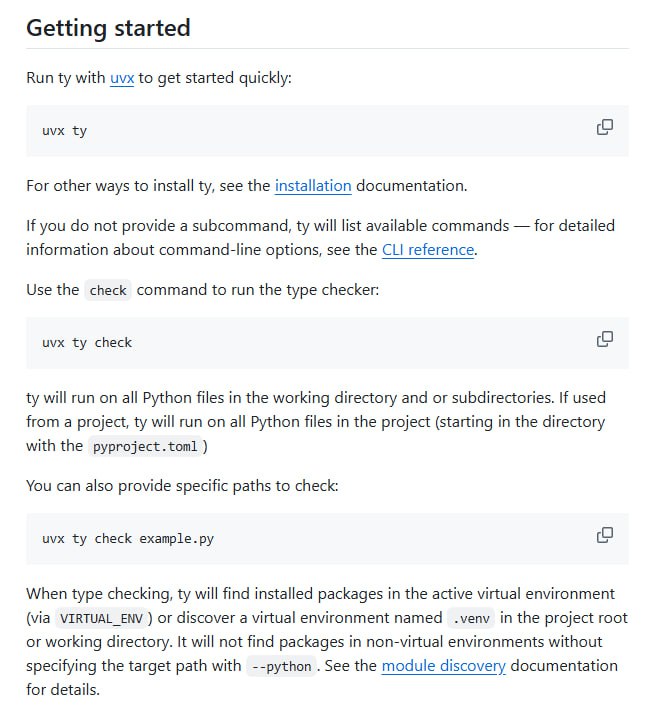The image size is (661, 719).
Task: Click the 'uvx ty check' code text
Action: point(87,343)
